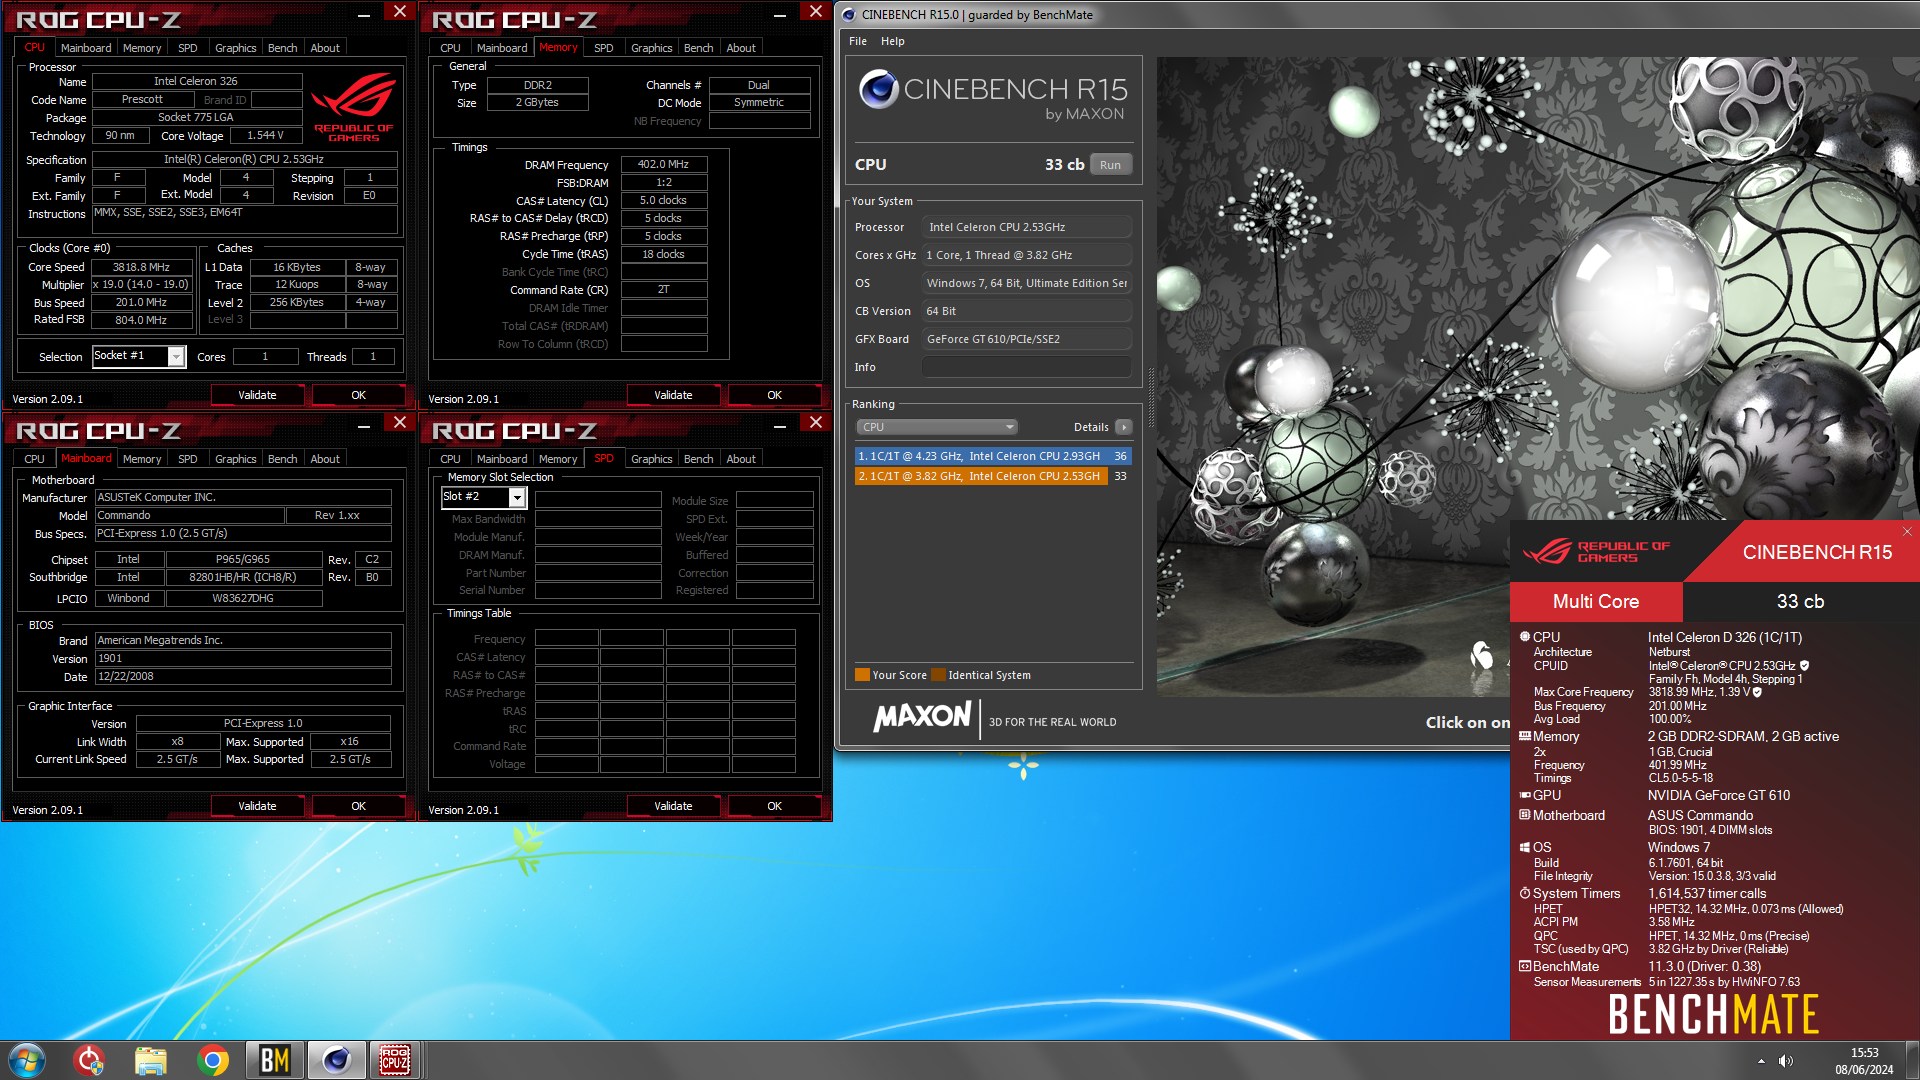
Task: Open BenchMate taskbar icon
Action: (x=274, y=1060)
